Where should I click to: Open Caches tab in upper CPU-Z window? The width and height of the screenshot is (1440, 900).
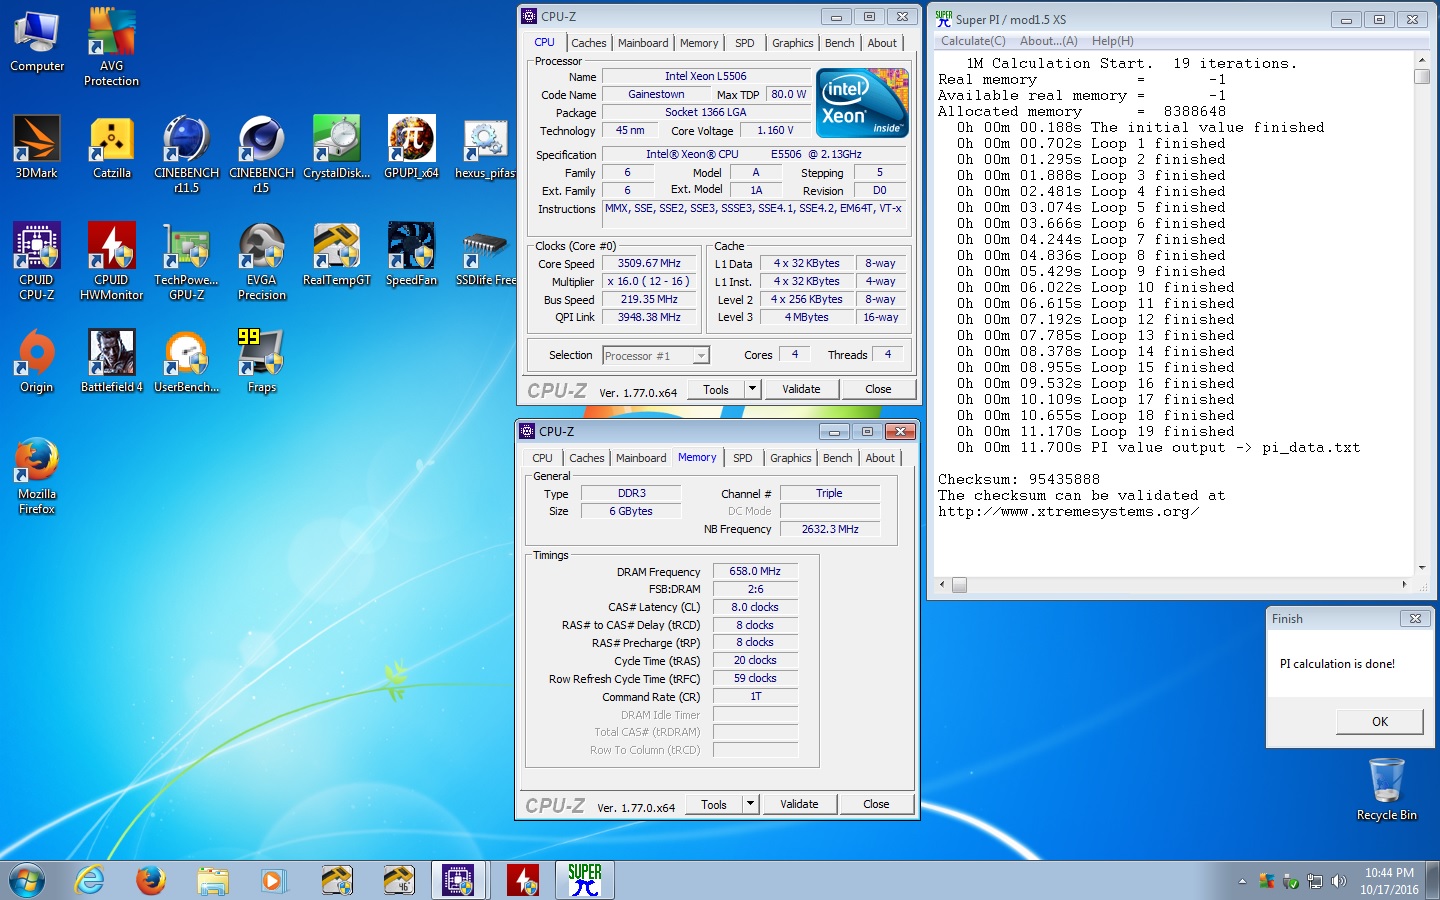pos(589,43)
